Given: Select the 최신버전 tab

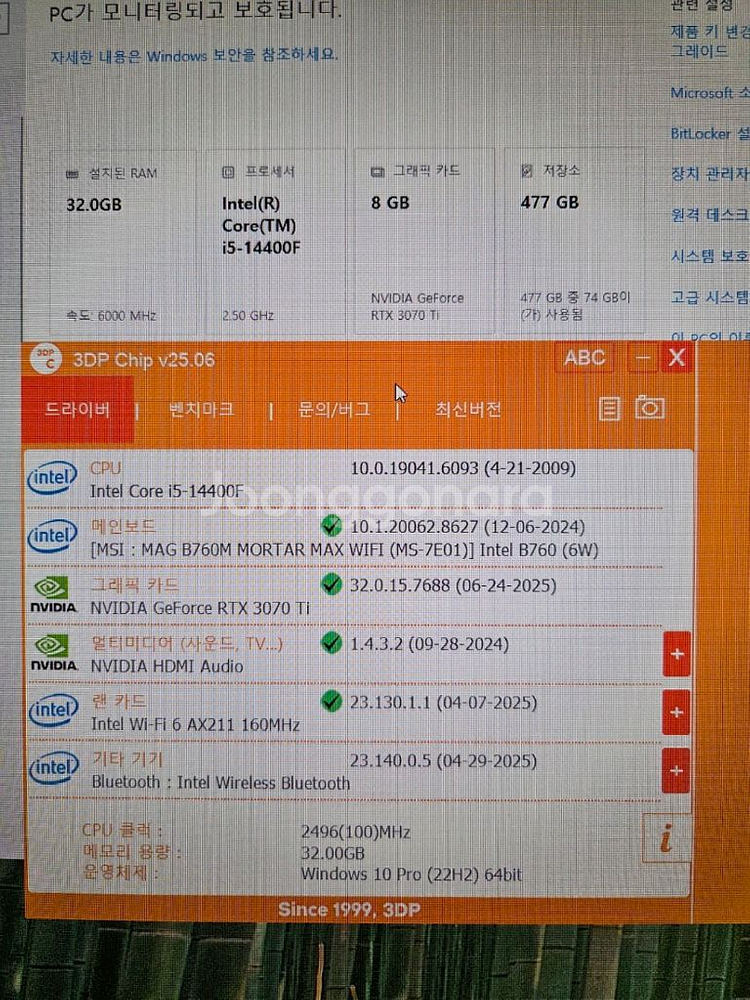Looking at the screenshot, I should (x=468, y=409).
